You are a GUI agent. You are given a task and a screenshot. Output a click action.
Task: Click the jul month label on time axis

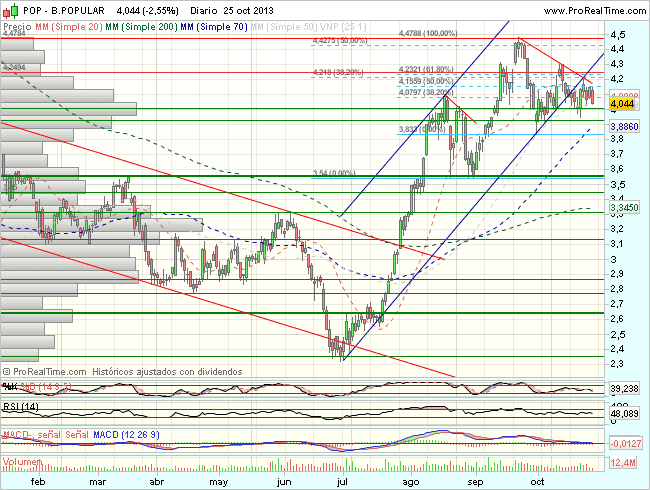[x=342, y=482]
